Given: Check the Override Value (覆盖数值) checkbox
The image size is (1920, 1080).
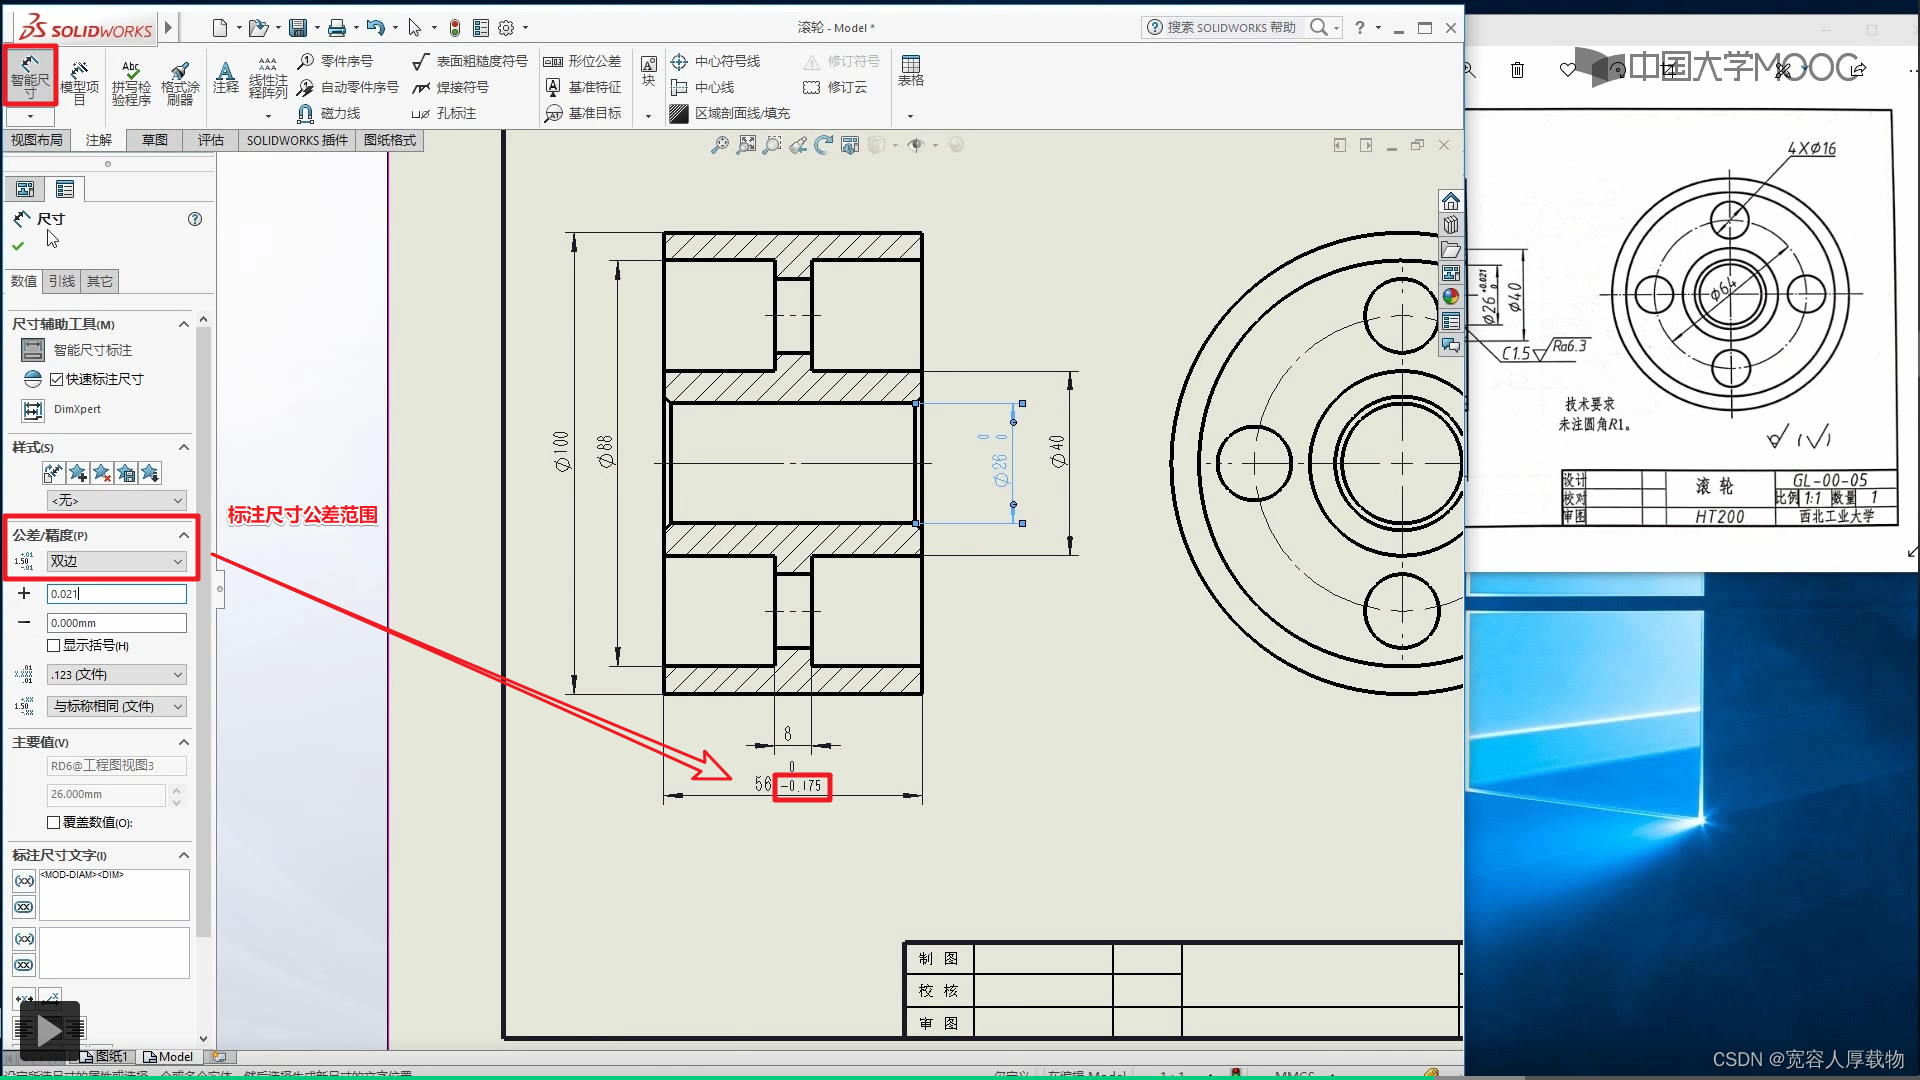Looking at the screenshot, I should [54, 822].
